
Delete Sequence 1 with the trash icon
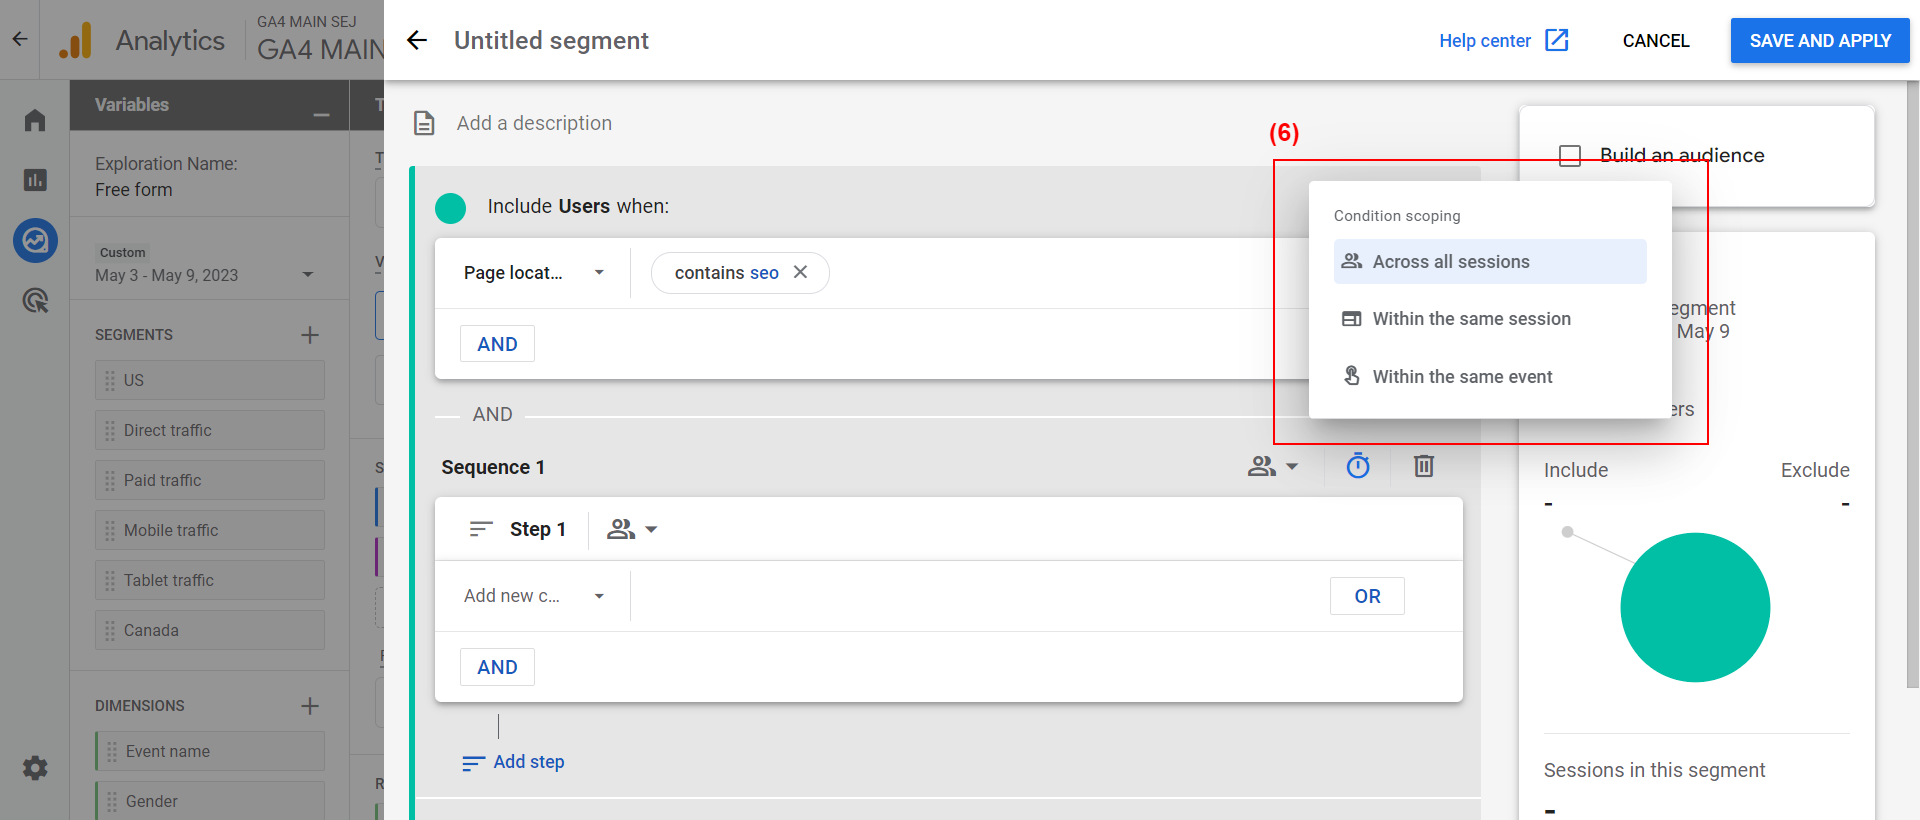click(1424, 466)
